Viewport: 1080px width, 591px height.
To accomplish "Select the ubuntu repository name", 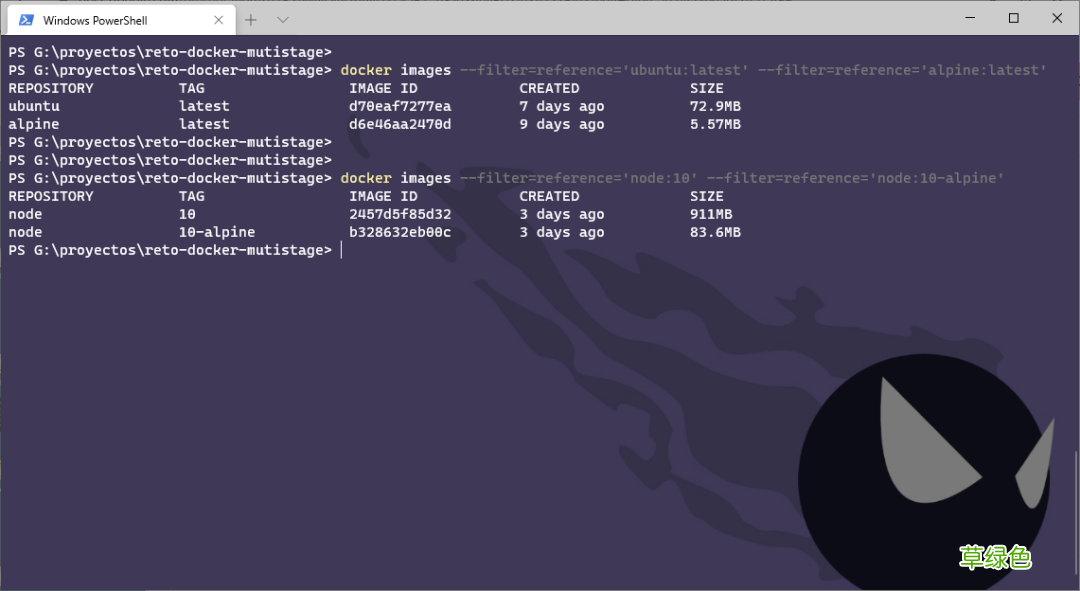I will point(33,105).
